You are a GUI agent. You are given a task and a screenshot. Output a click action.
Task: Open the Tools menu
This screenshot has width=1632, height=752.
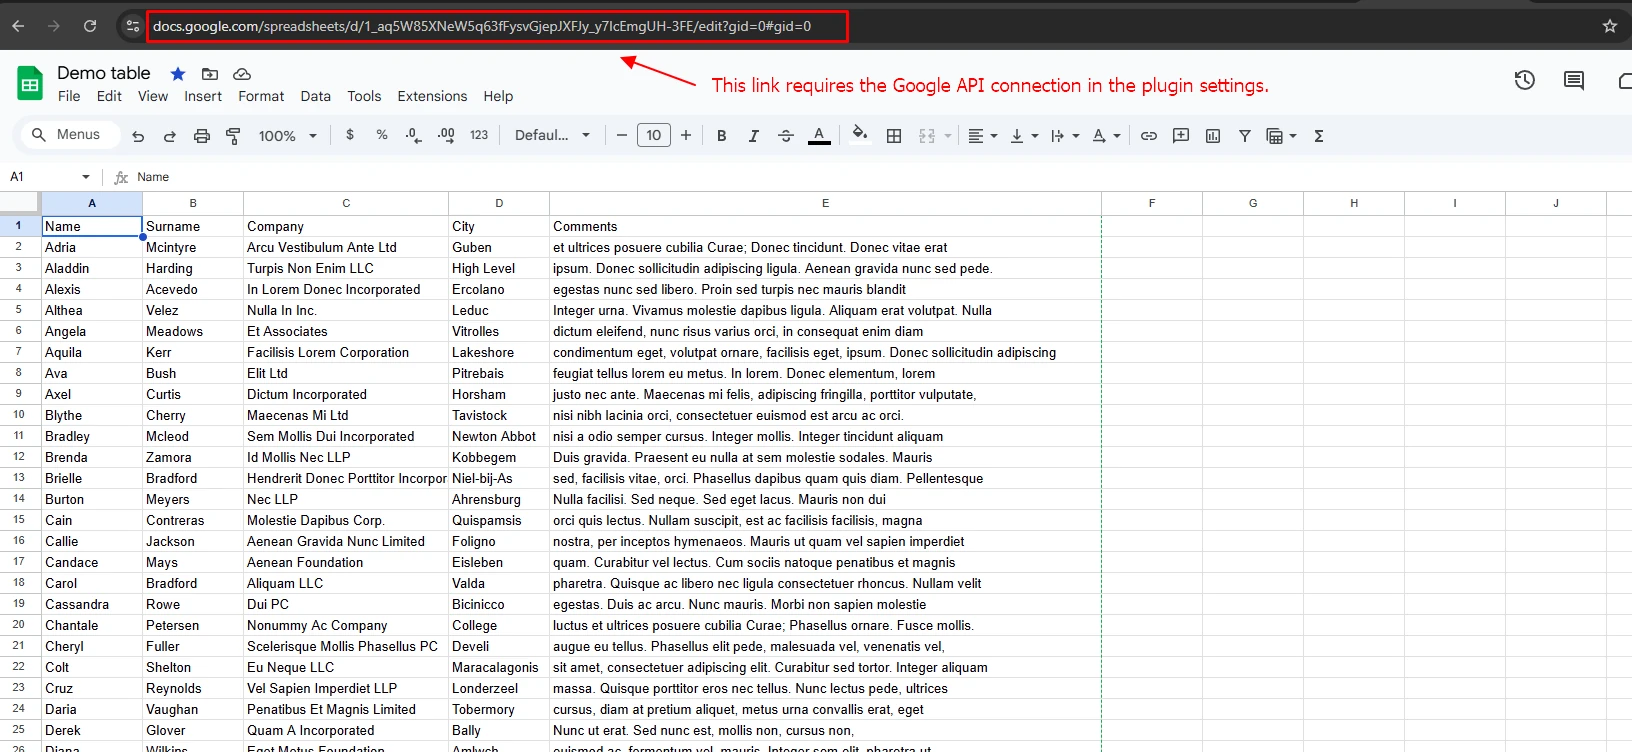(x=364, y=96)
